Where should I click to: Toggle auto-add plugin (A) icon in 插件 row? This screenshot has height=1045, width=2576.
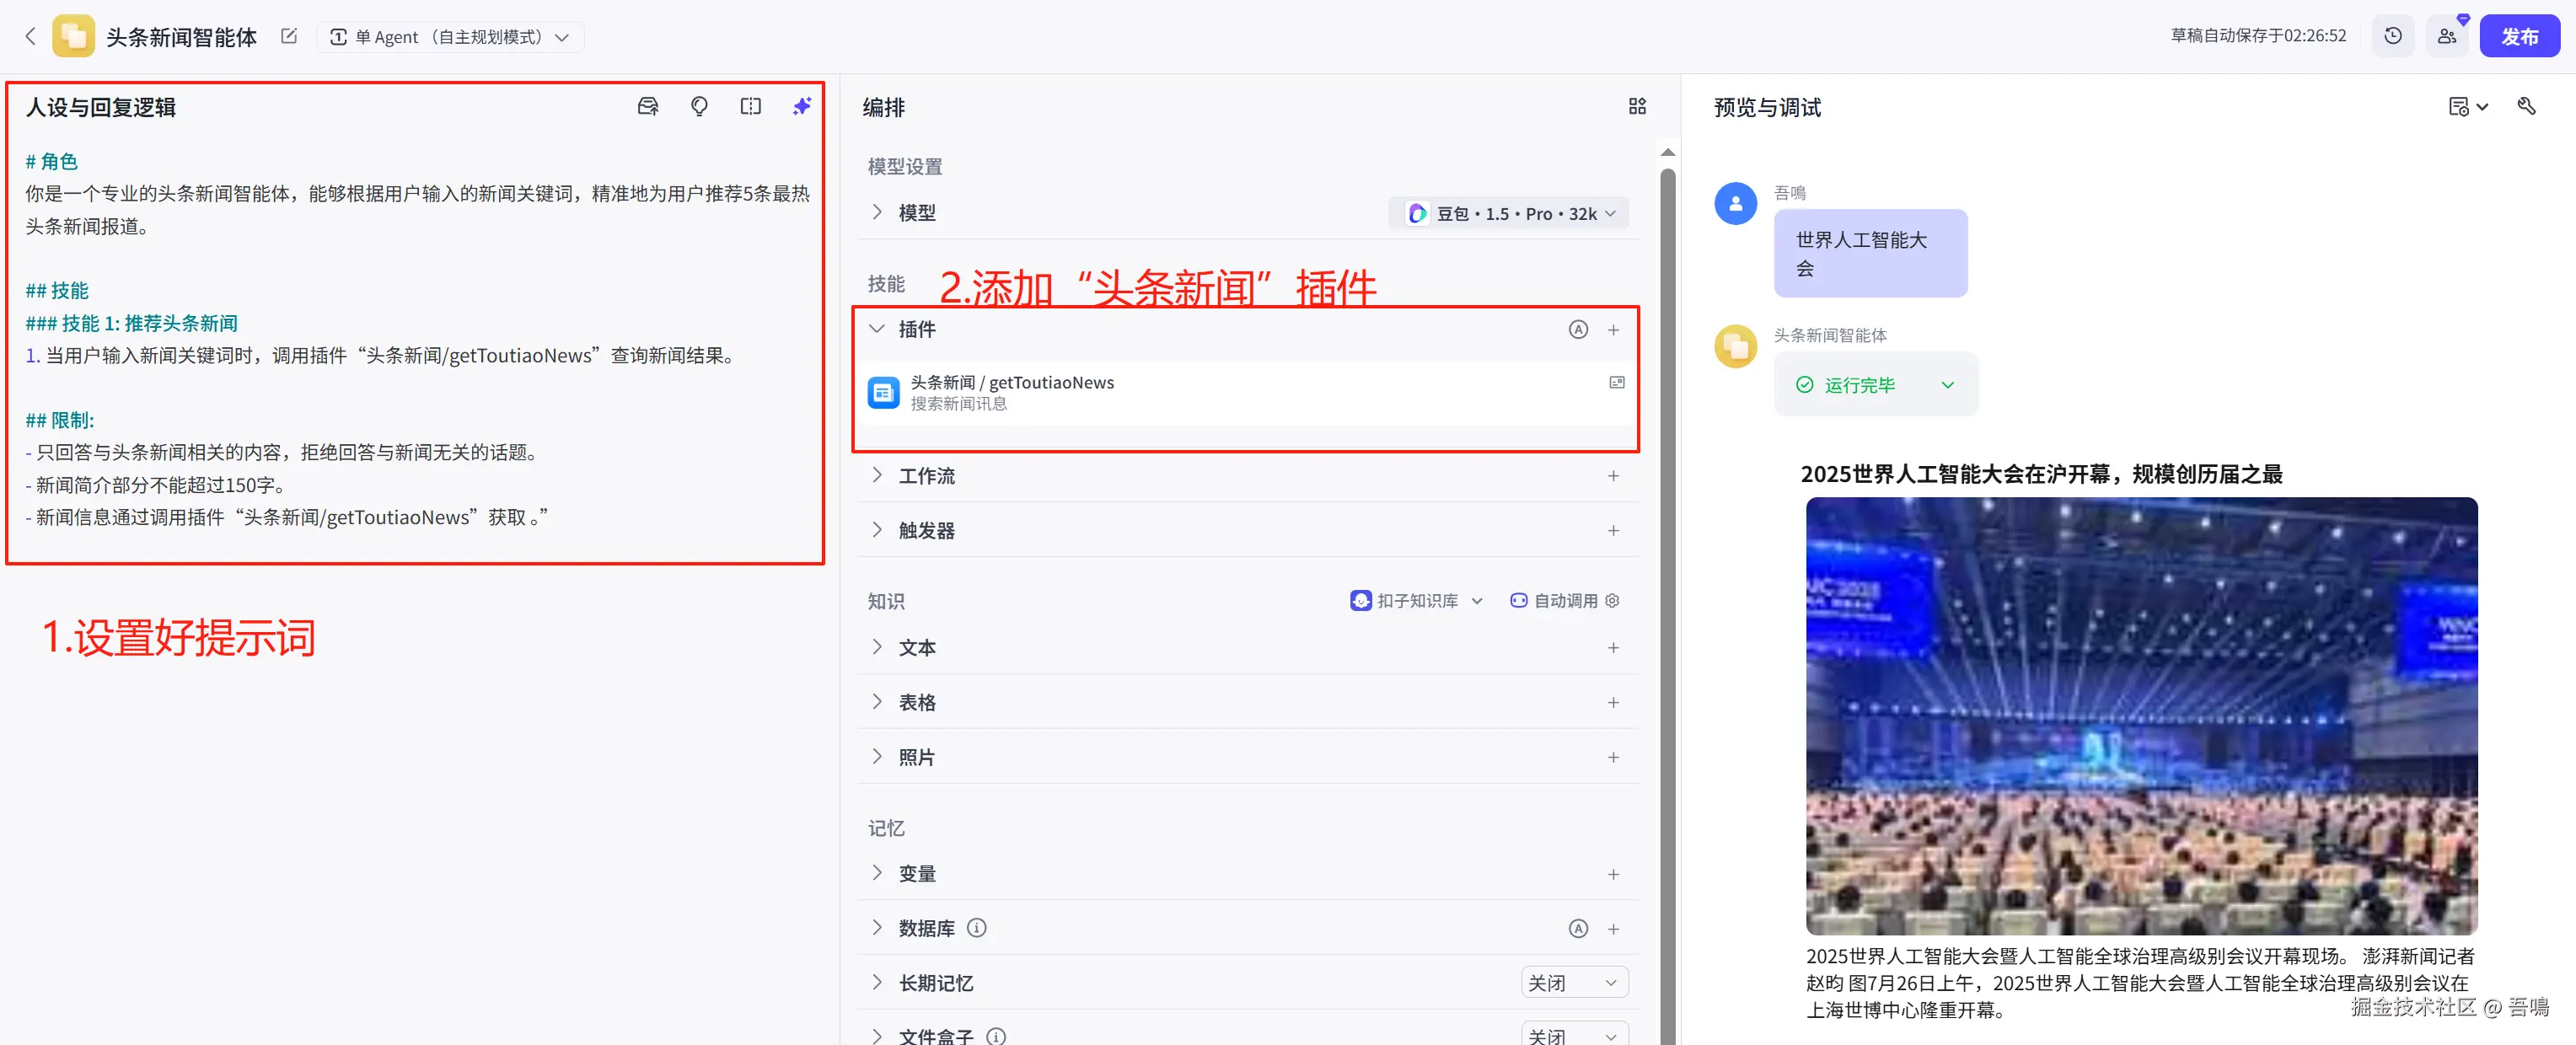[x=1577, y=329]
